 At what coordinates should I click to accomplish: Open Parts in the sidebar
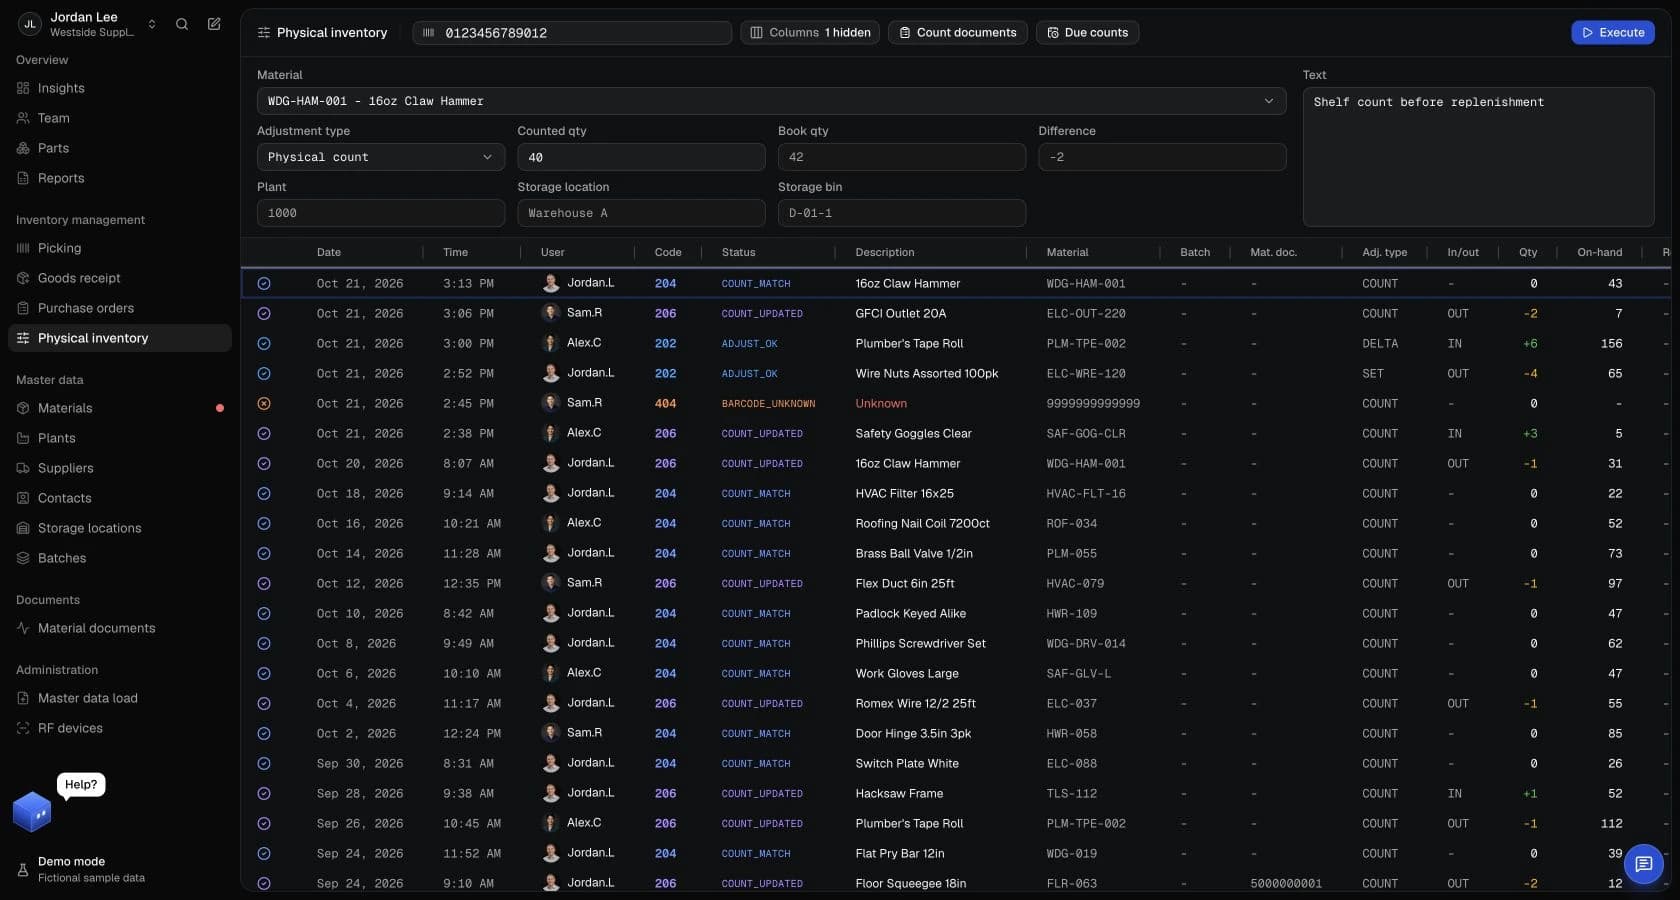click(x=120, y=148)
